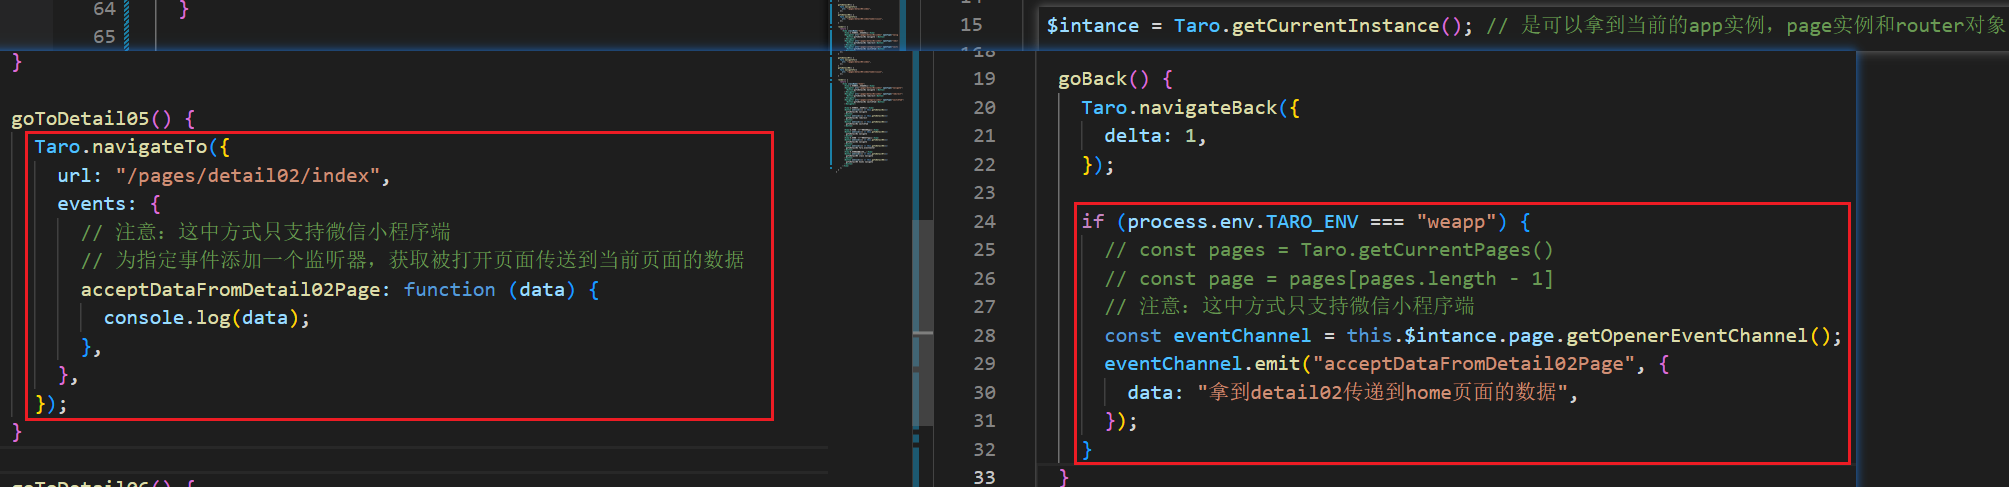Click the 'console.log(data);' line

pos(207,318)
